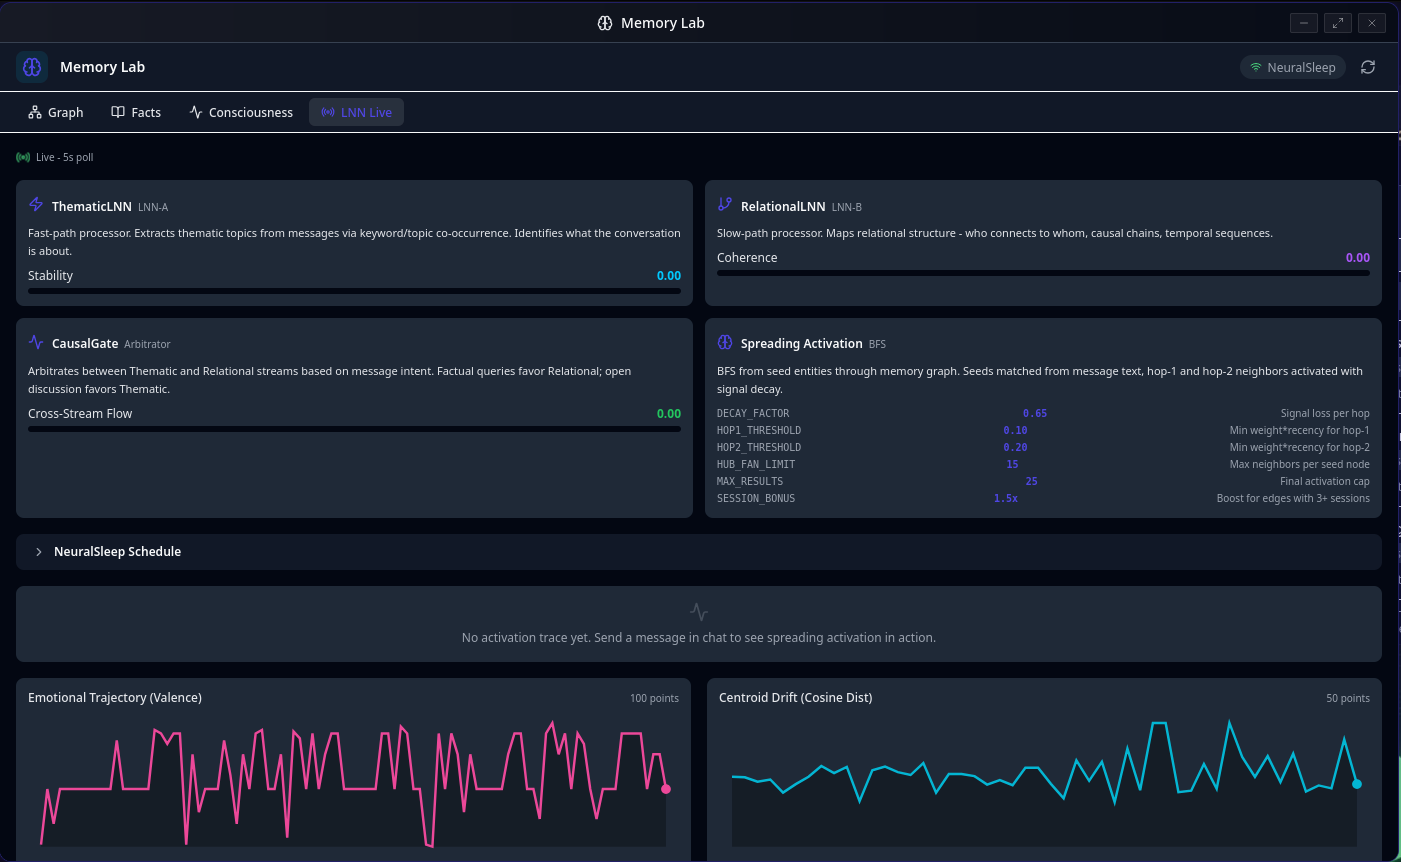The height and width of the screenshot is (862, 1401).
Task: Open the Memory Lab brain logo
Action: click(x=32, y=66)
